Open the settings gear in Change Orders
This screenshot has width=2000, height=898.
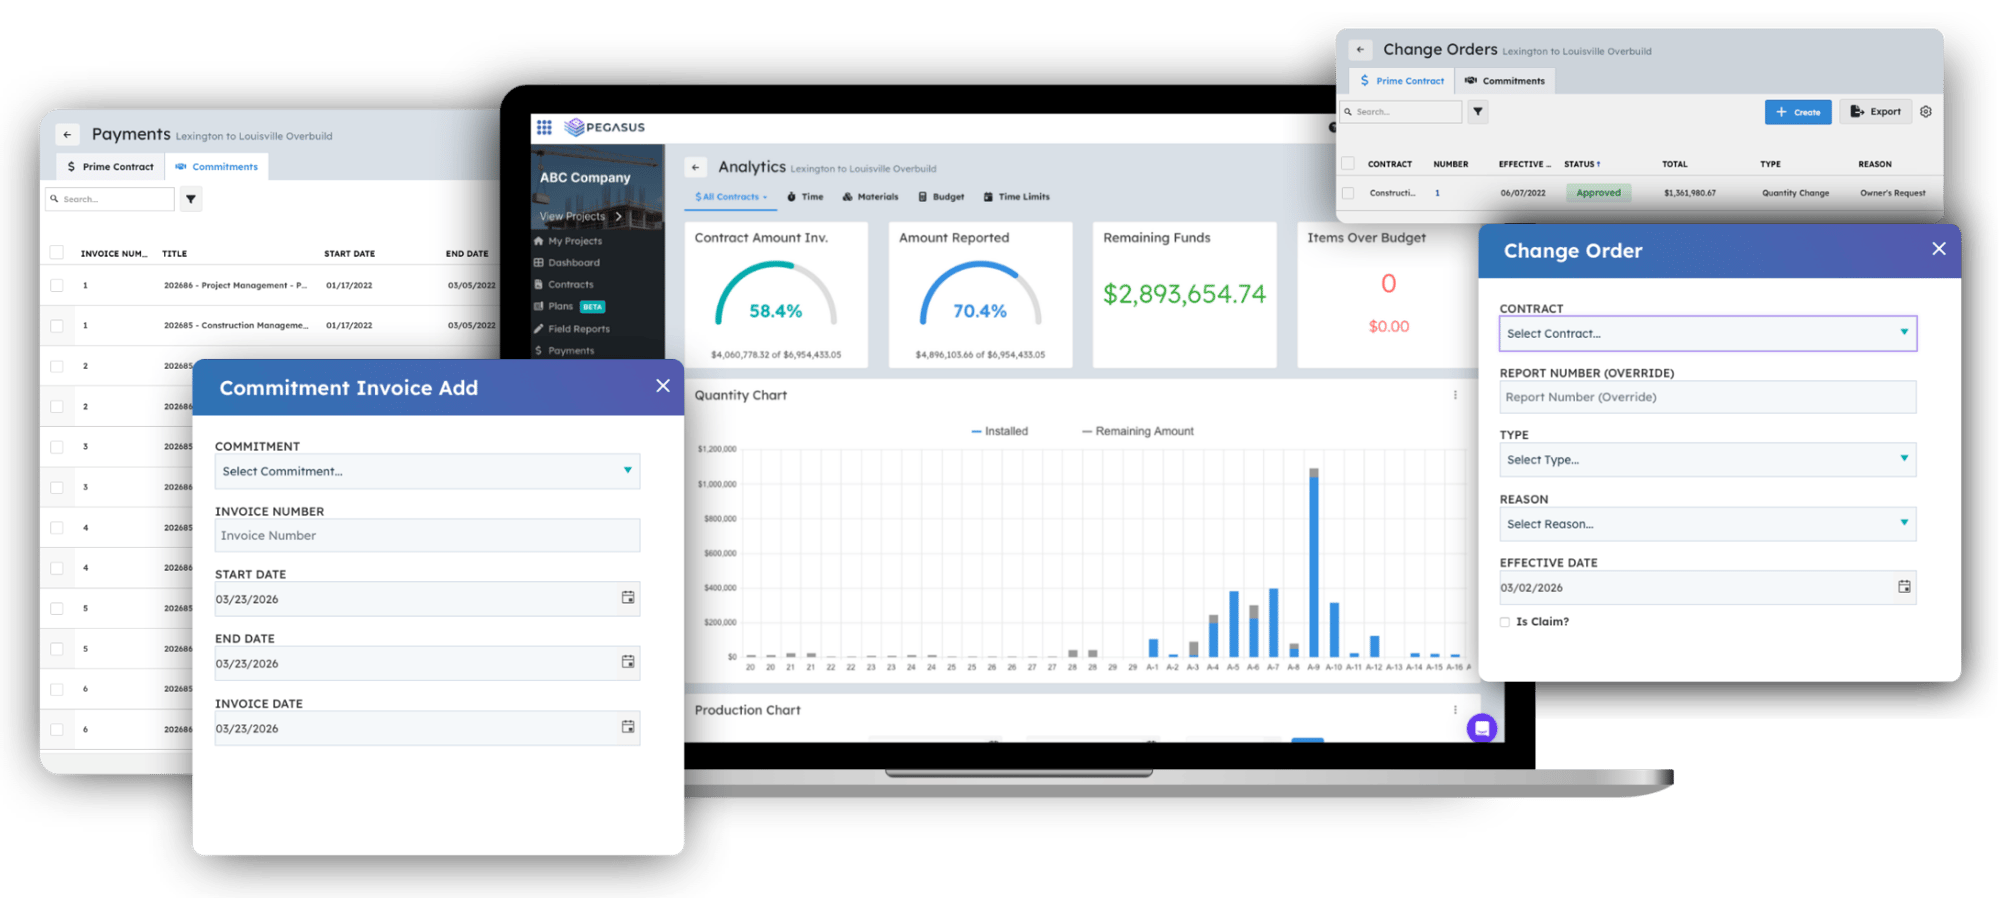(x=1925, y=112)
